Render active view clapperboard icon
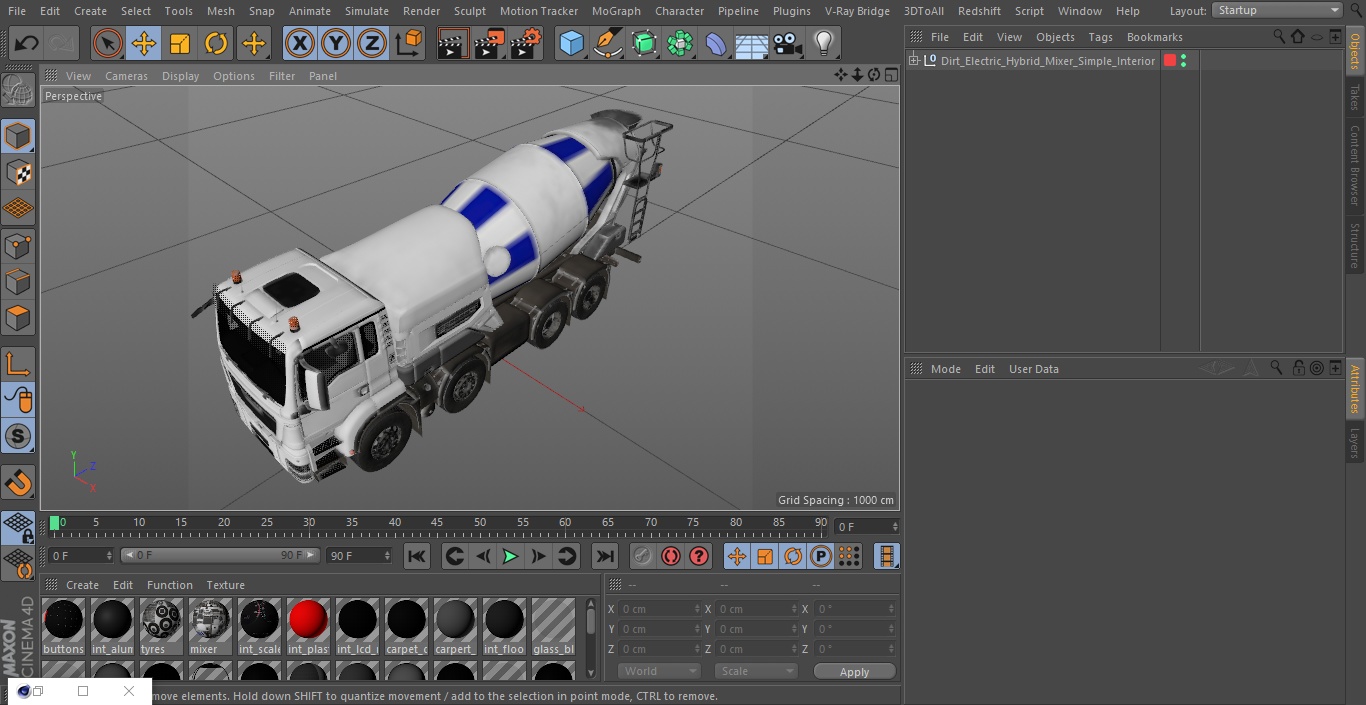 (453, 43)
